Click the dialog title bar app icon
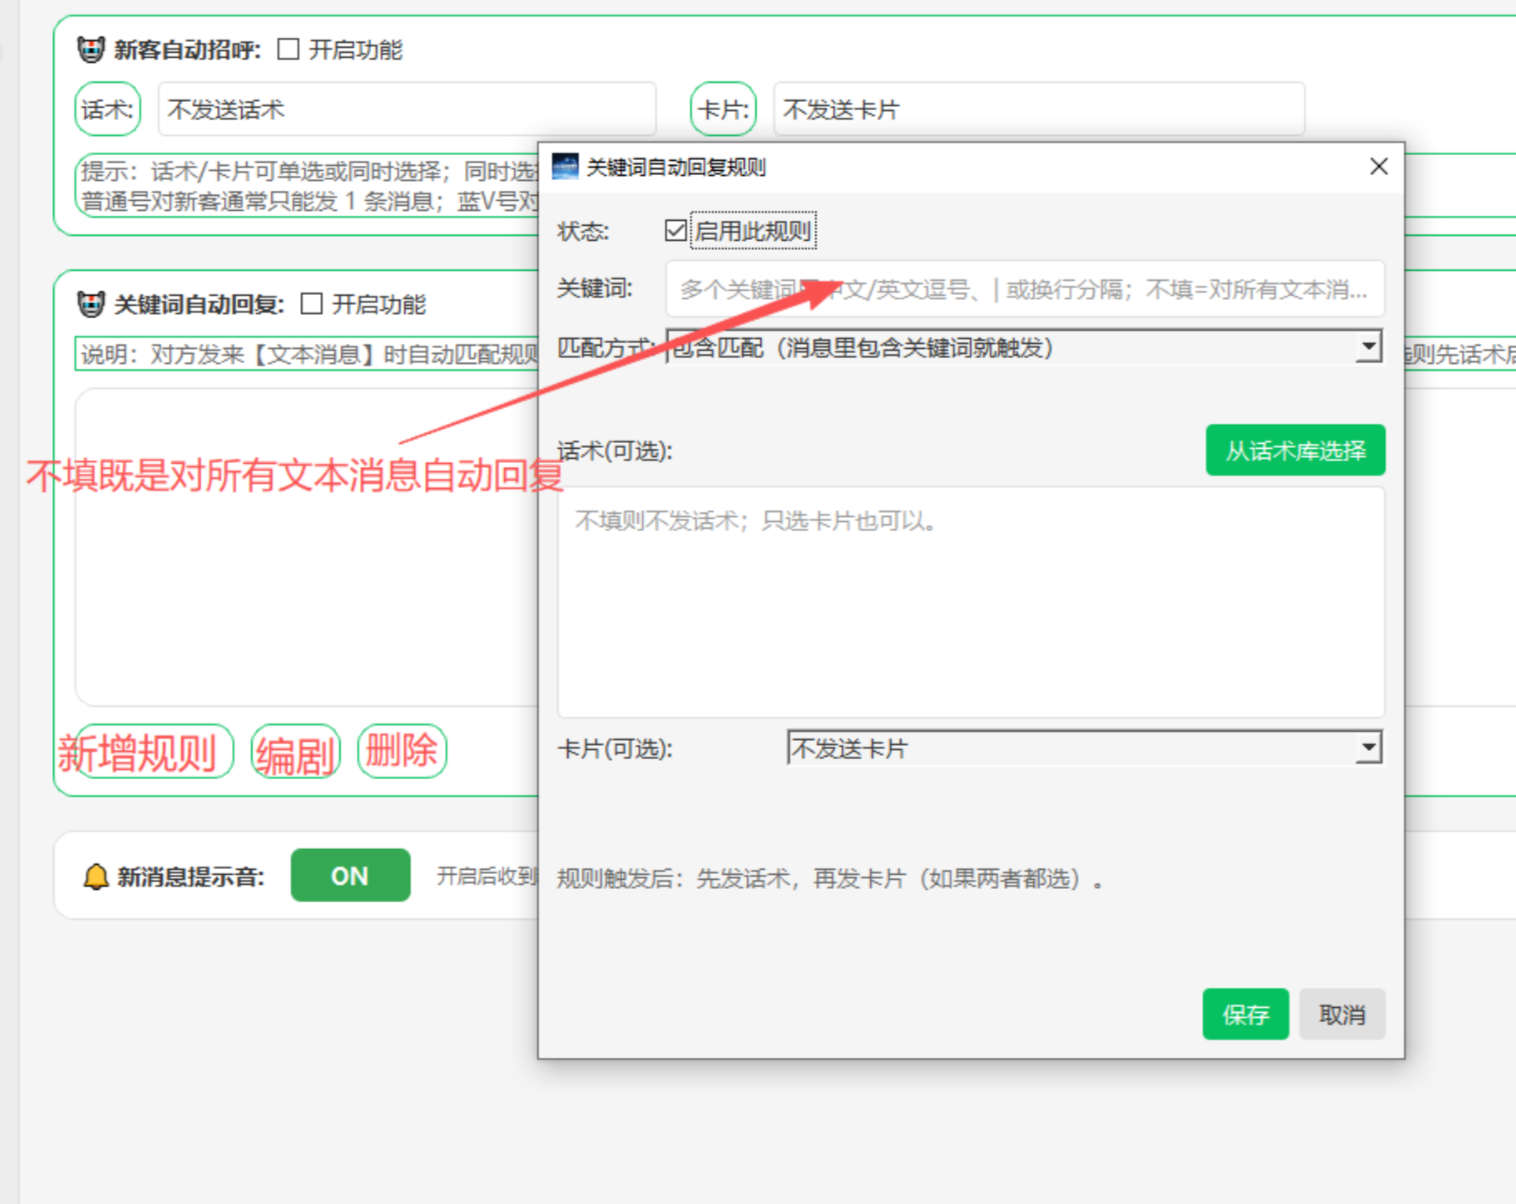This screenshot has height=1204, width=1516. [x=565, y=166]
